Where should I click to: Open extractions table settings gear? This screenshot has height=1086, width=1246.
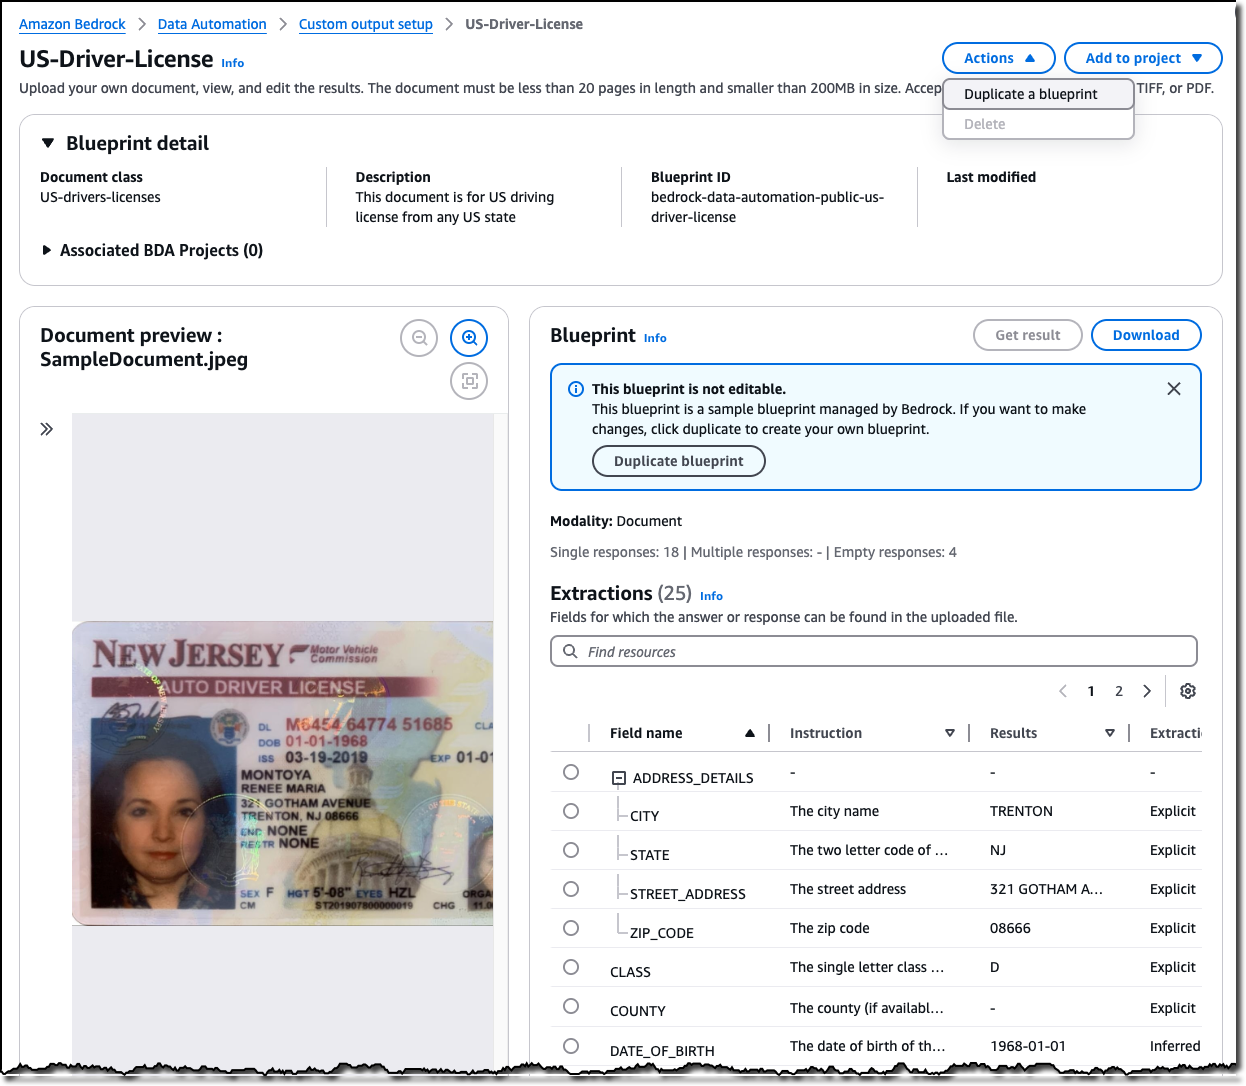pyautogui.click(x=1188, y=691)
